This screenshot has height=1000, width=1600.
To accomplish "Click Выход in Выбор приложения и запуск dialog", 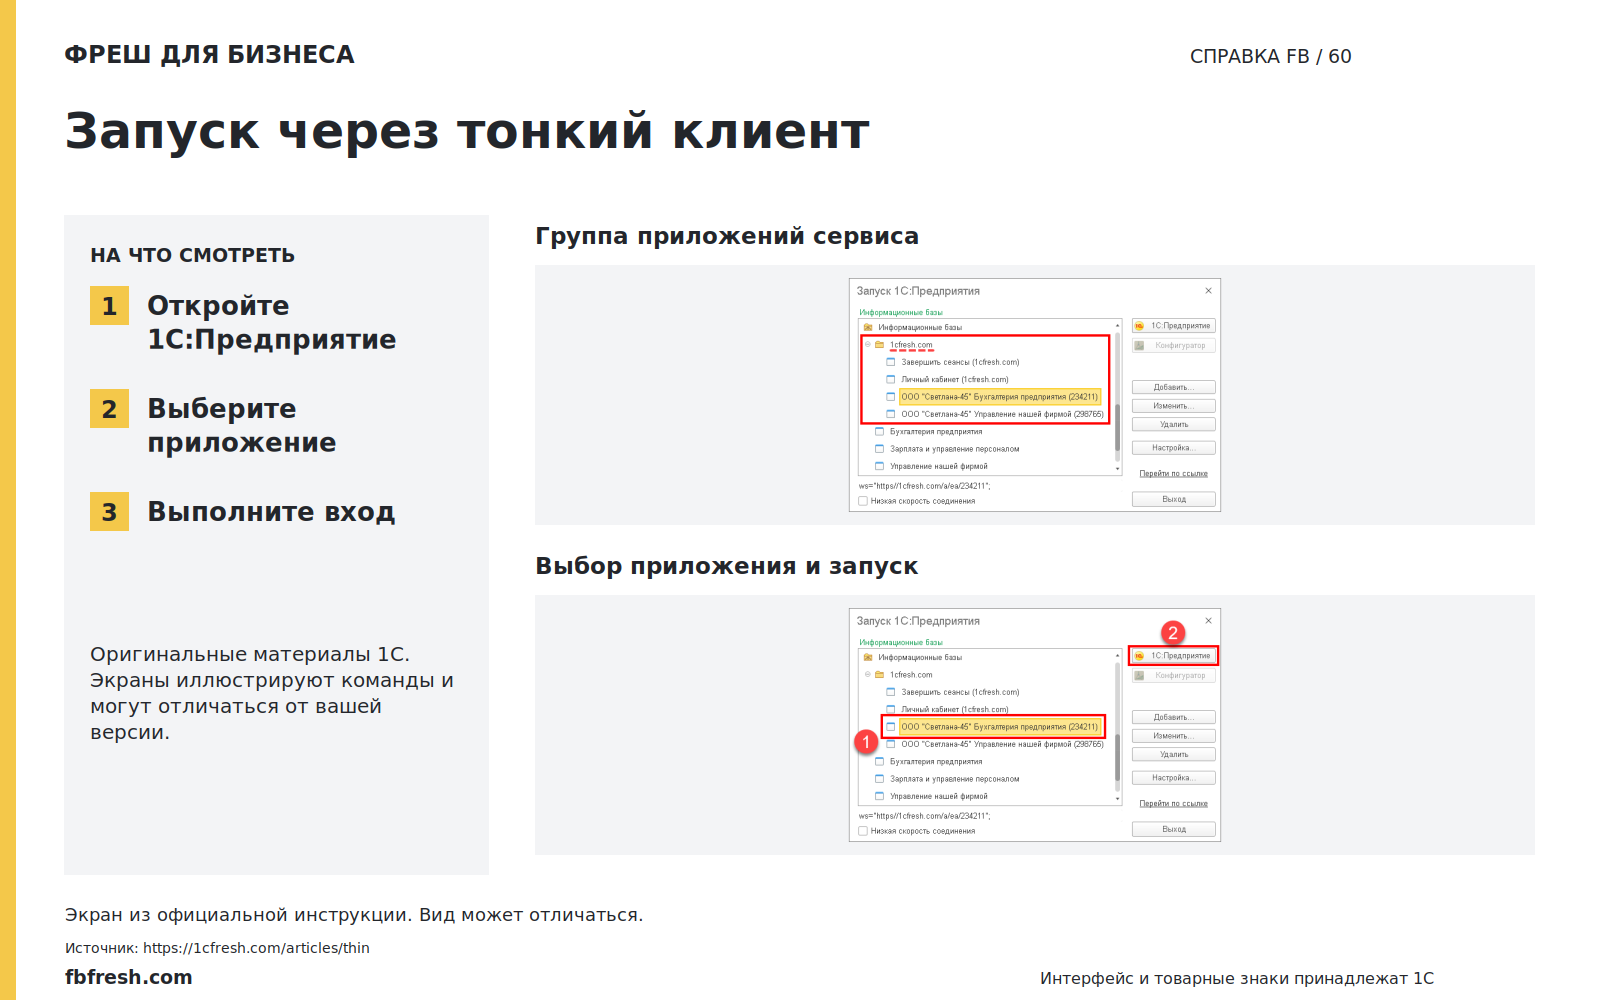I will pos(1174,829).
